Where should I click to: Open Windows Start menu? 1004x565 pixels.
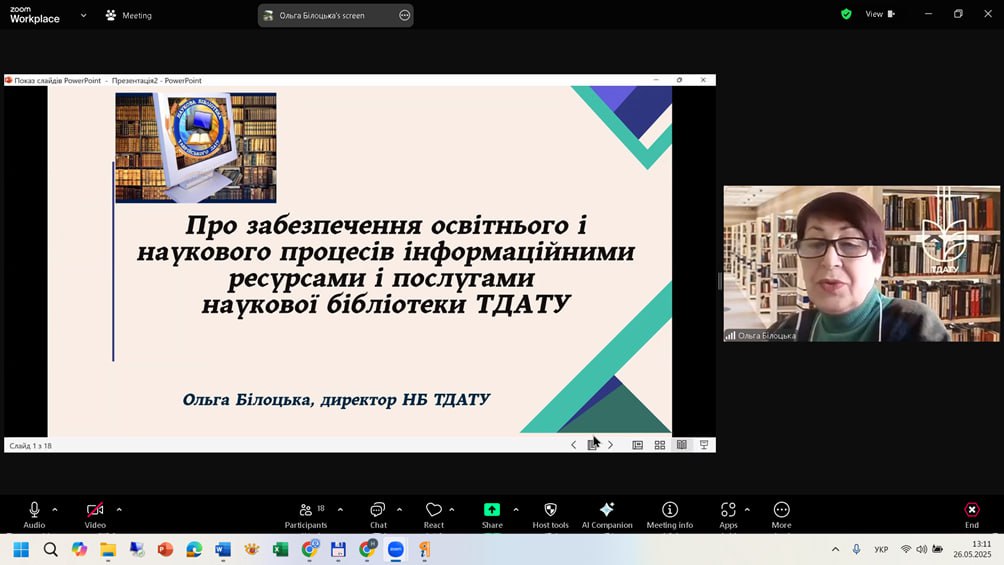(21, 550)
